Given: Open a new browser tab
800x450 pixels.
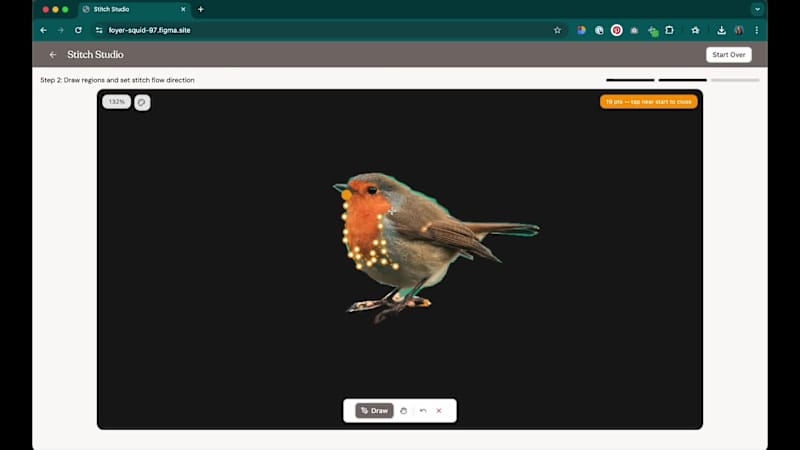Looking at the screenshot, I should coord(201,9).
